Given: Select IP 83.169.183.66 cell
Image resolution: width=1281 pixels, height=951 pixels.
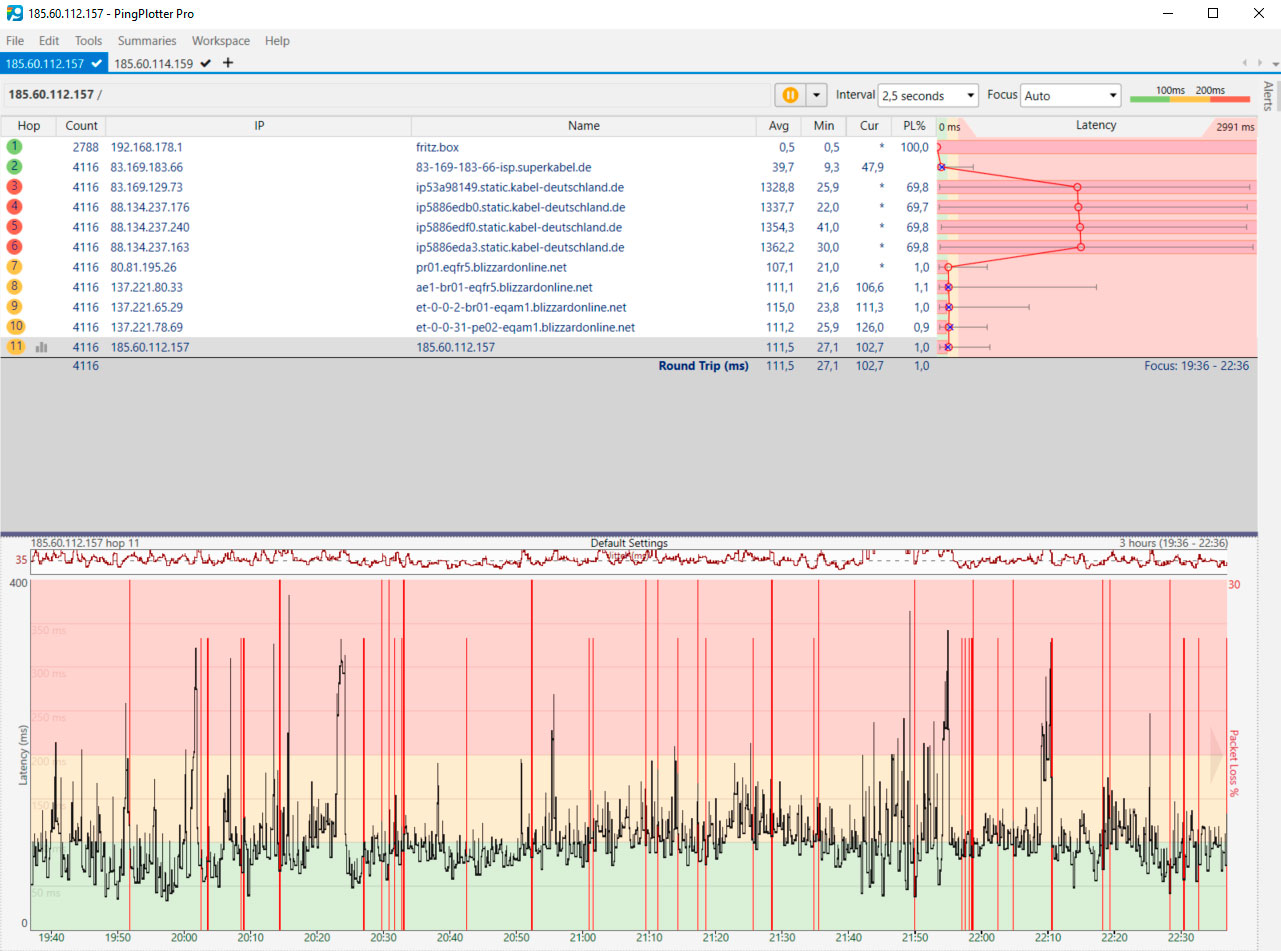Looking at the screenshot, I should click(146, 167).
